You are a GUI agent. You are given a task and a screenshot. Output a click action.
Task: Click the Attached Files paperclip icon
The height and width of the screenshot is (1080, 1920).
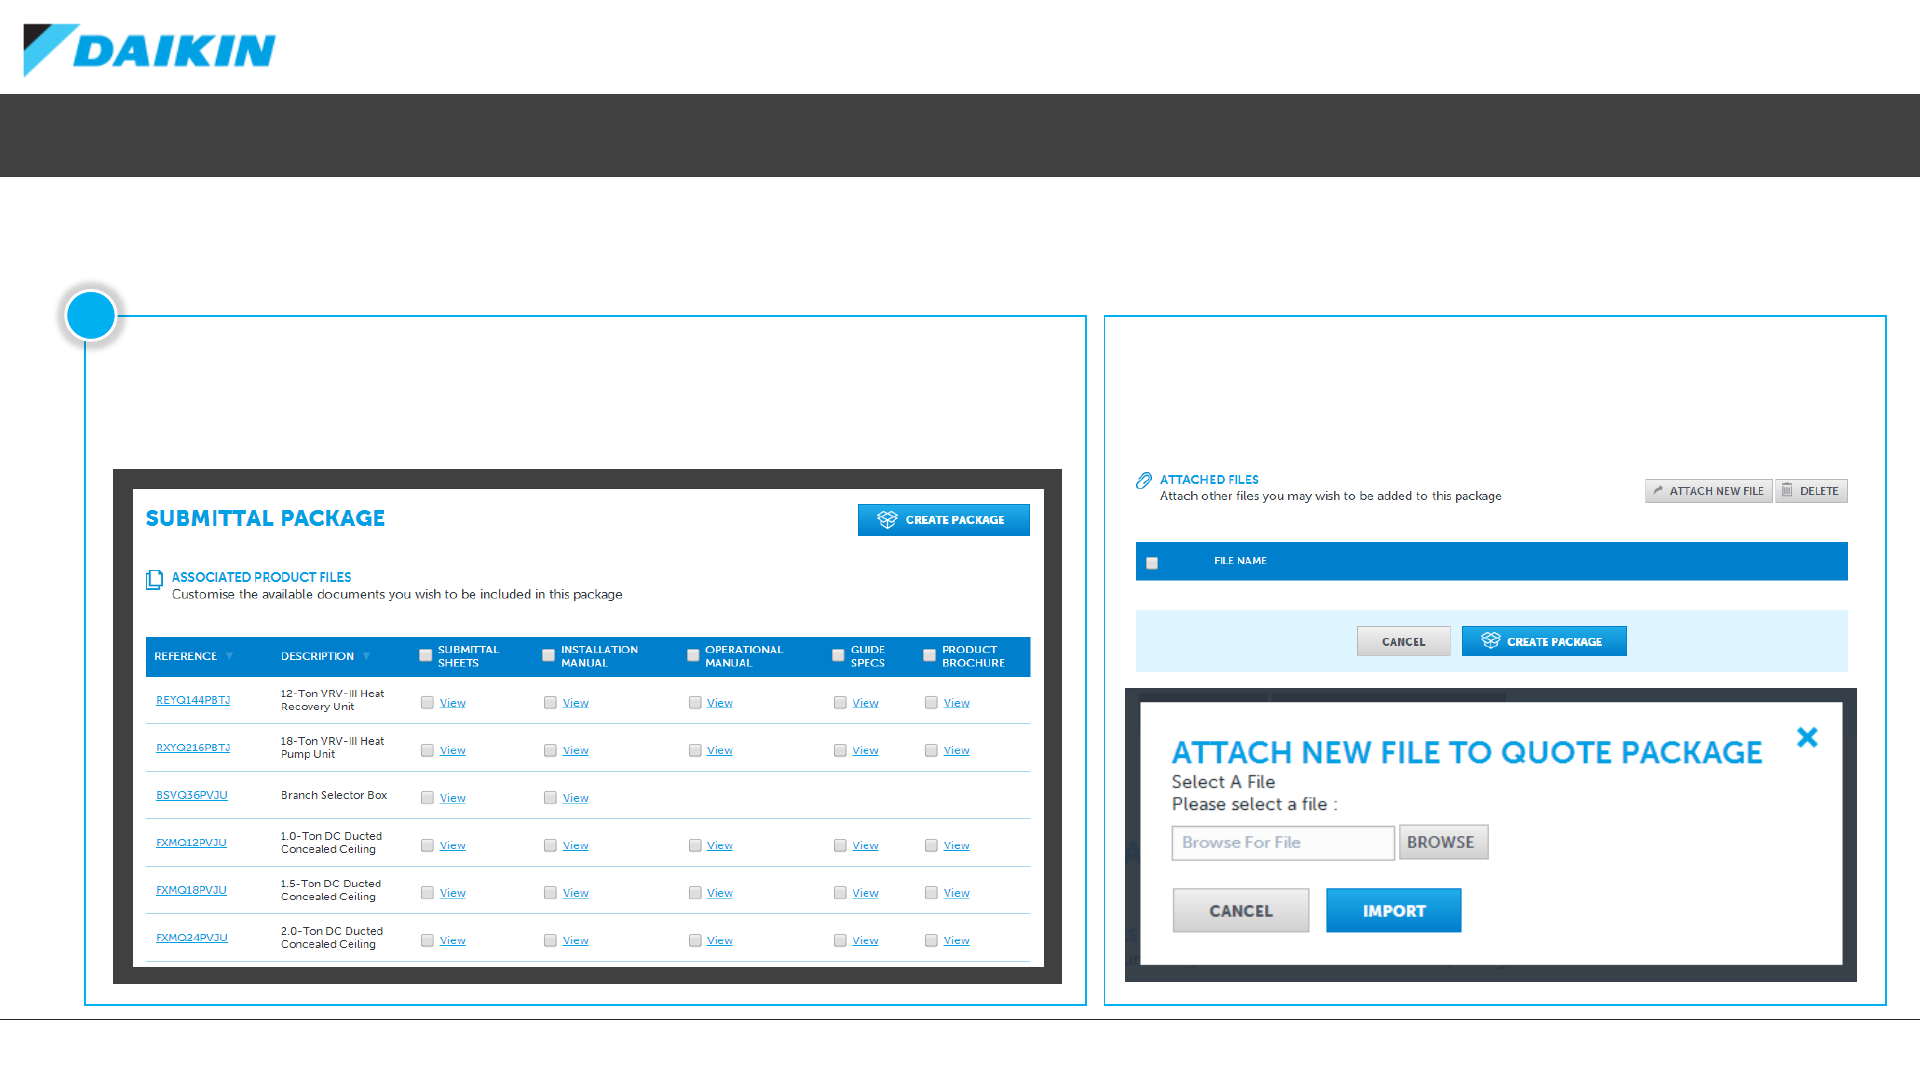pyautogui.click(x=1144, y=481)
